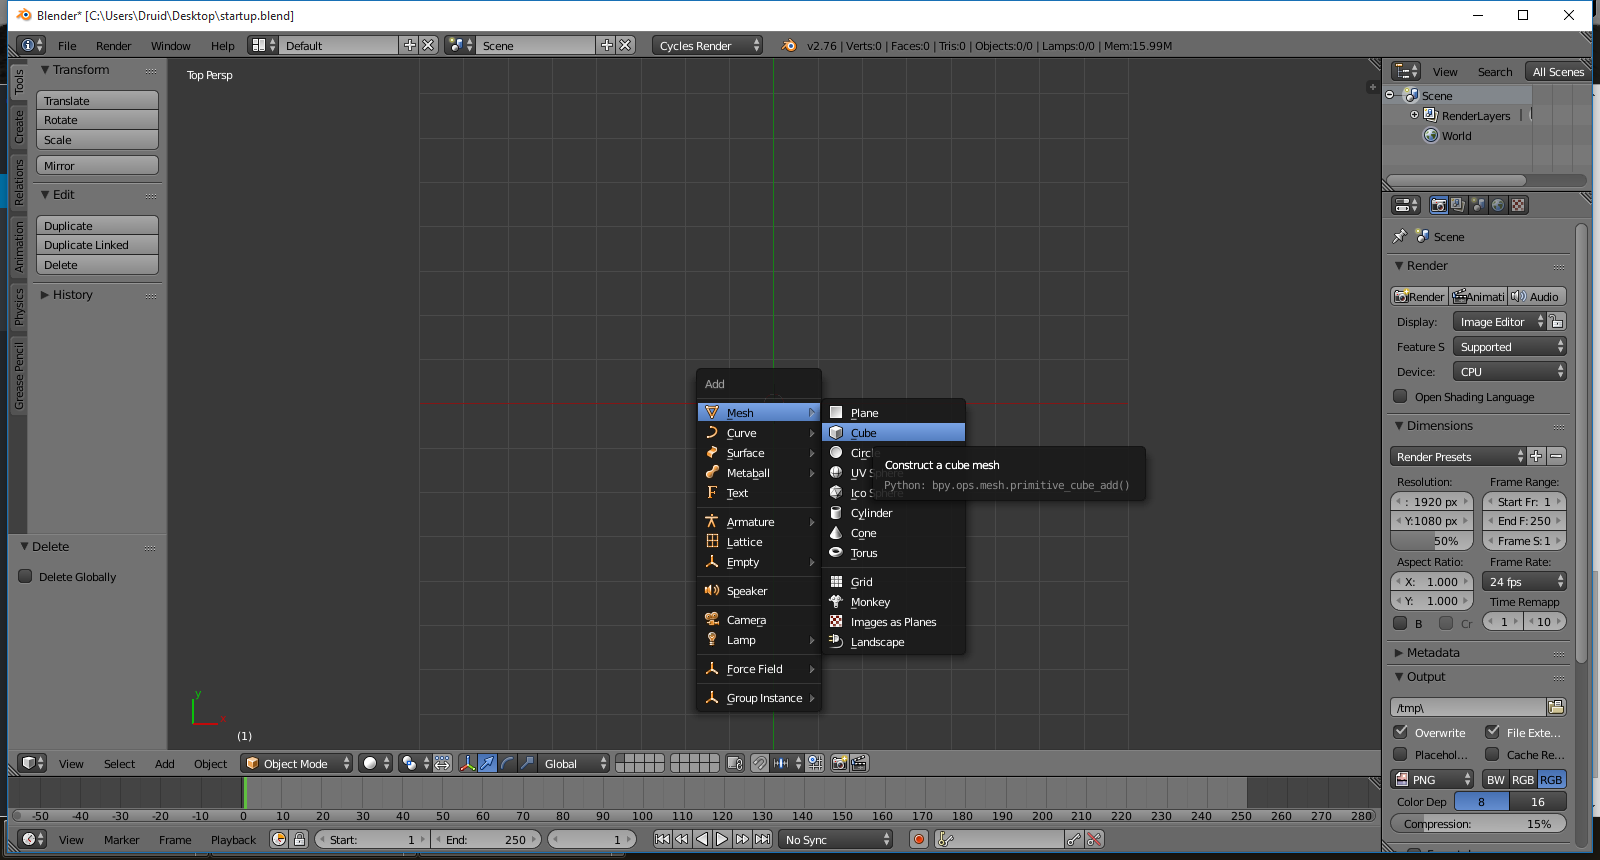Screen dimensions: 1600x860
Task: Click the texture properties checker icon
Action: [x=1518, y=205]
